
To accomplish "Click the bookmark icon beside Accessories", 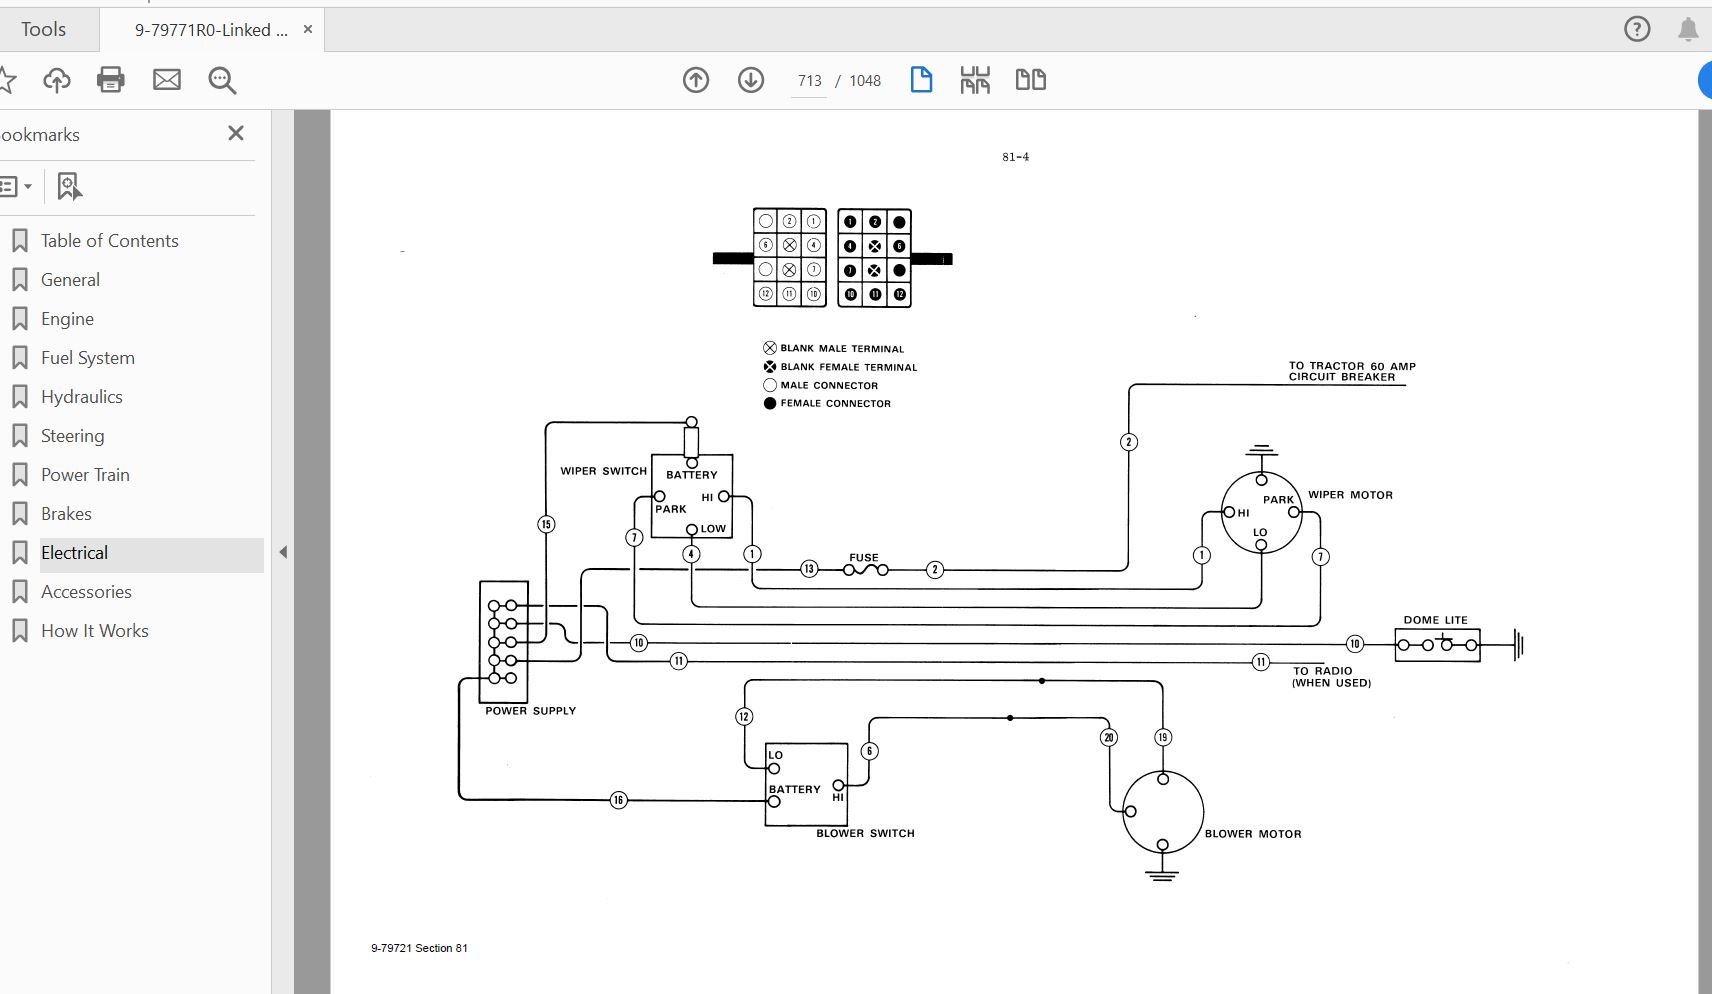I will [19, 592].
